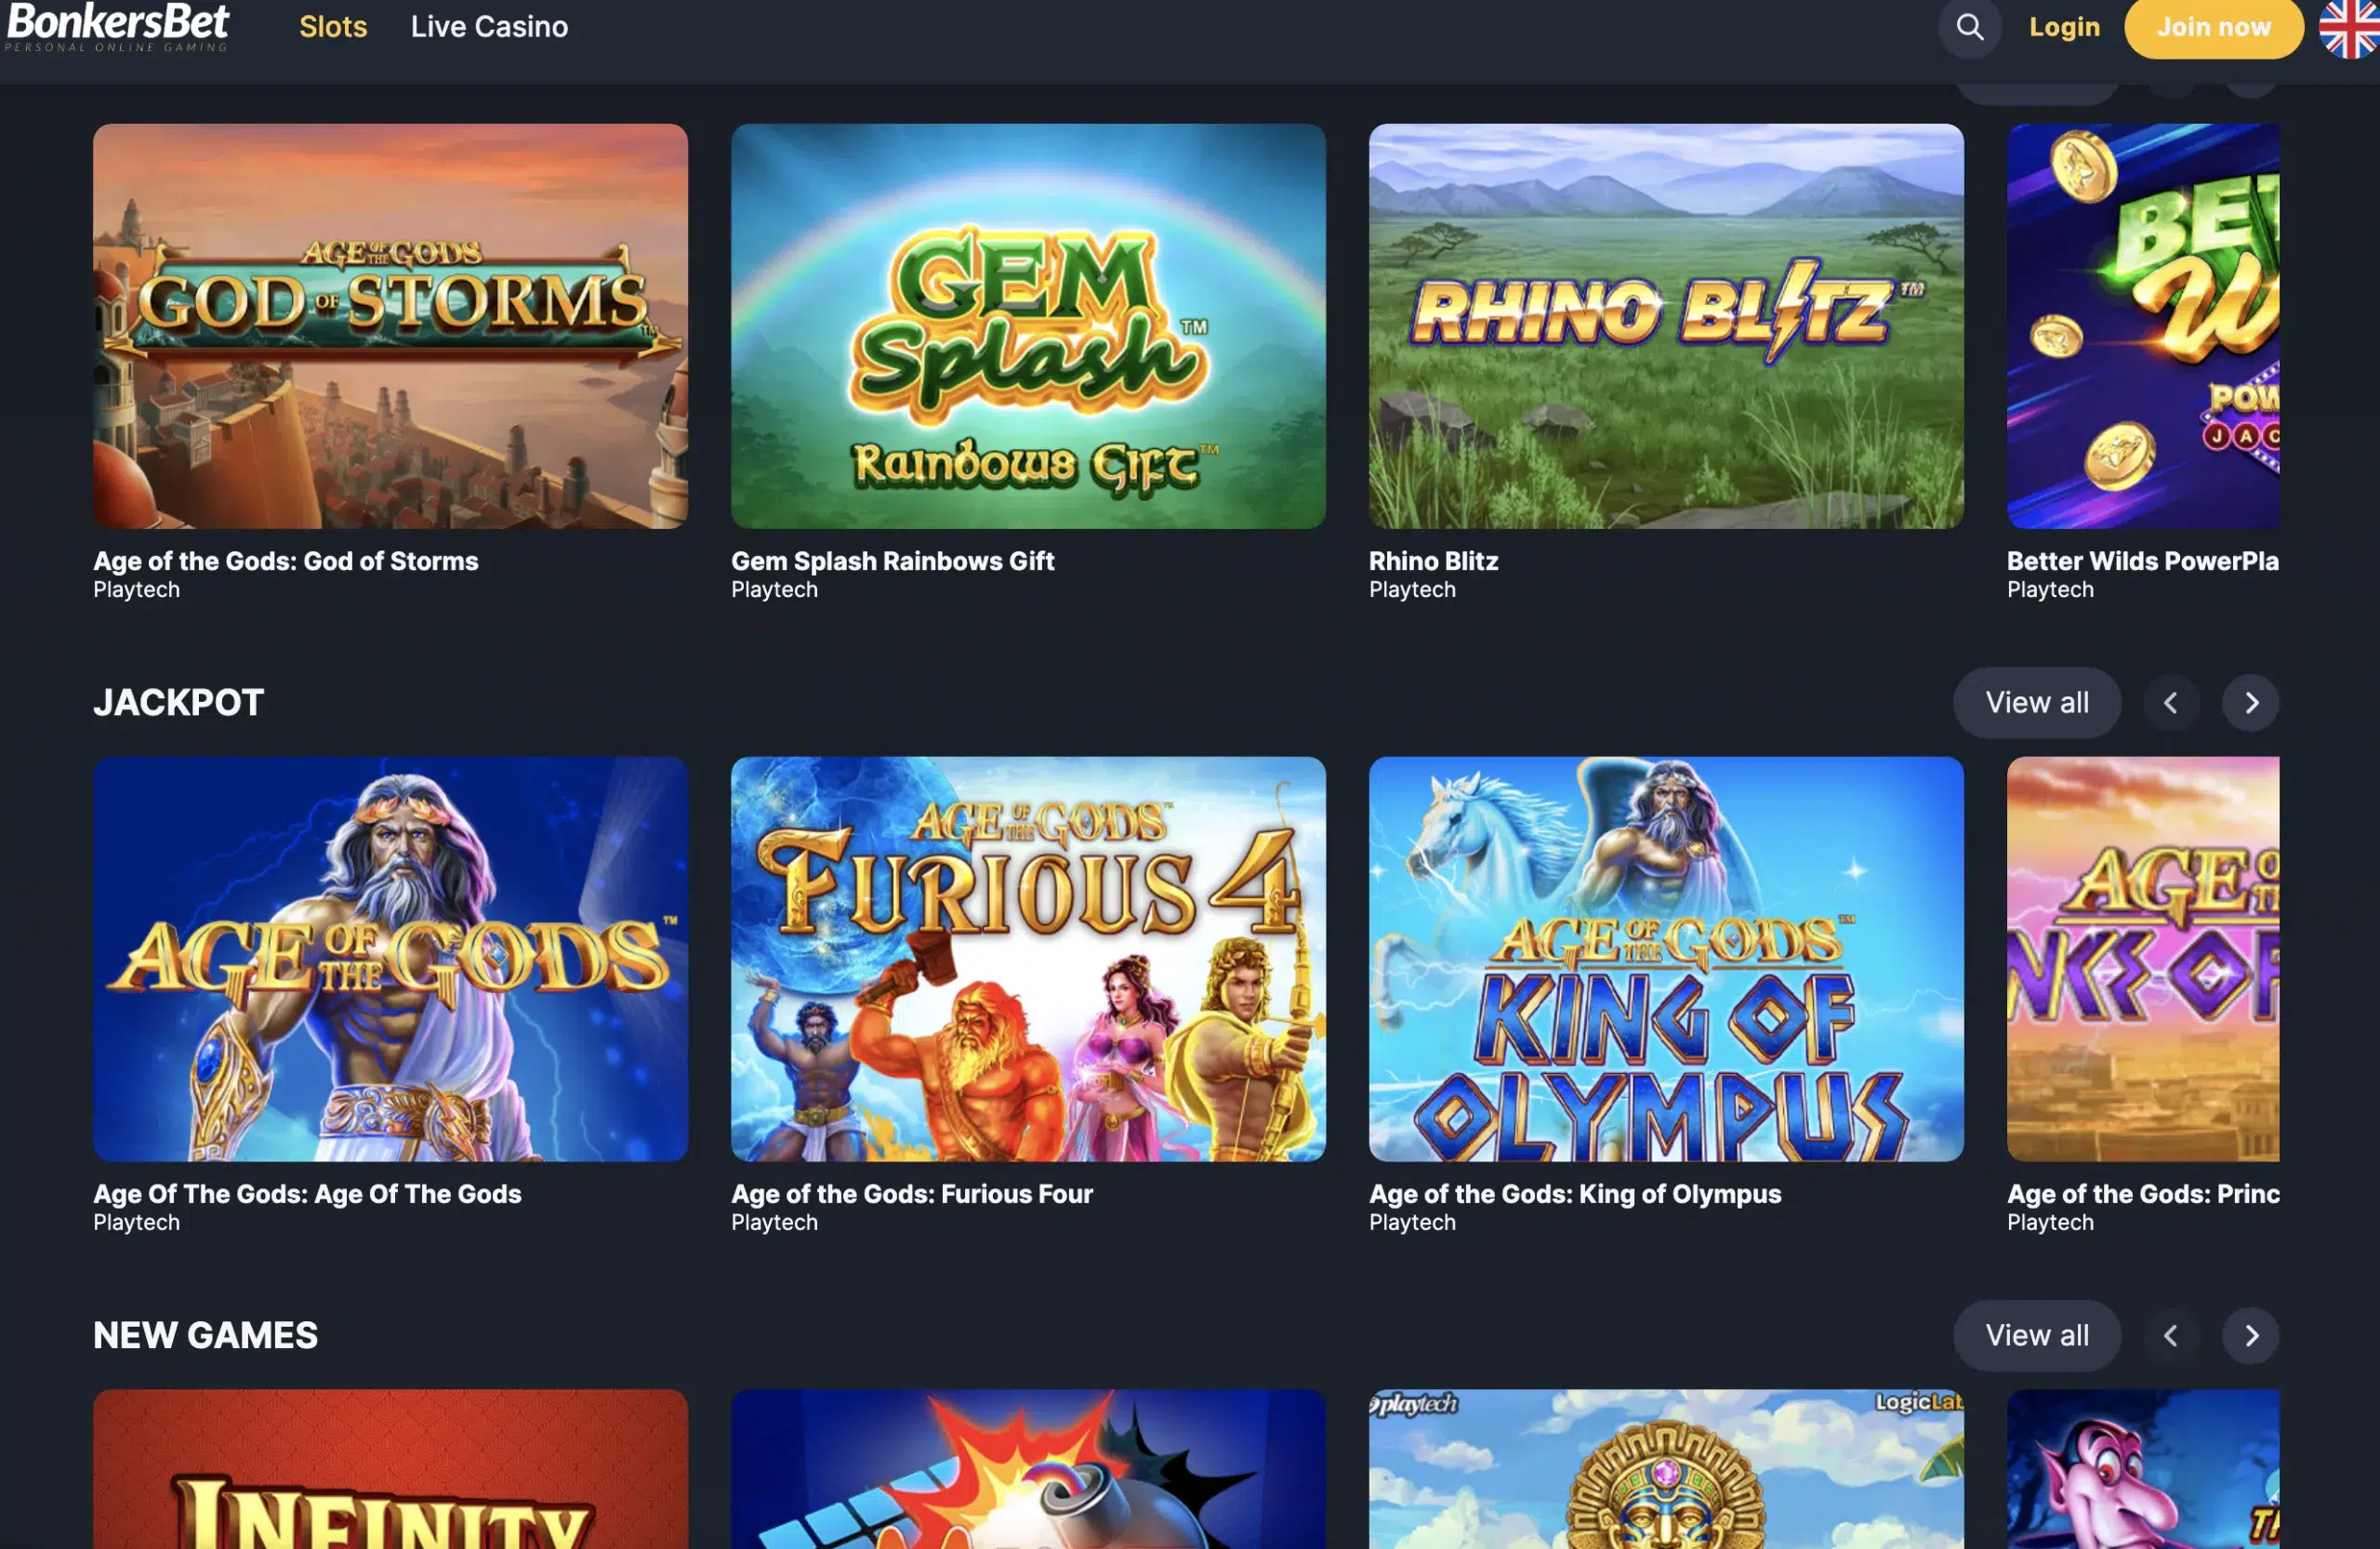Open Better Wilds PowerPlay game tile
The height and width of the screenshot is (1549, 2380).
[x=2143, y=326]
